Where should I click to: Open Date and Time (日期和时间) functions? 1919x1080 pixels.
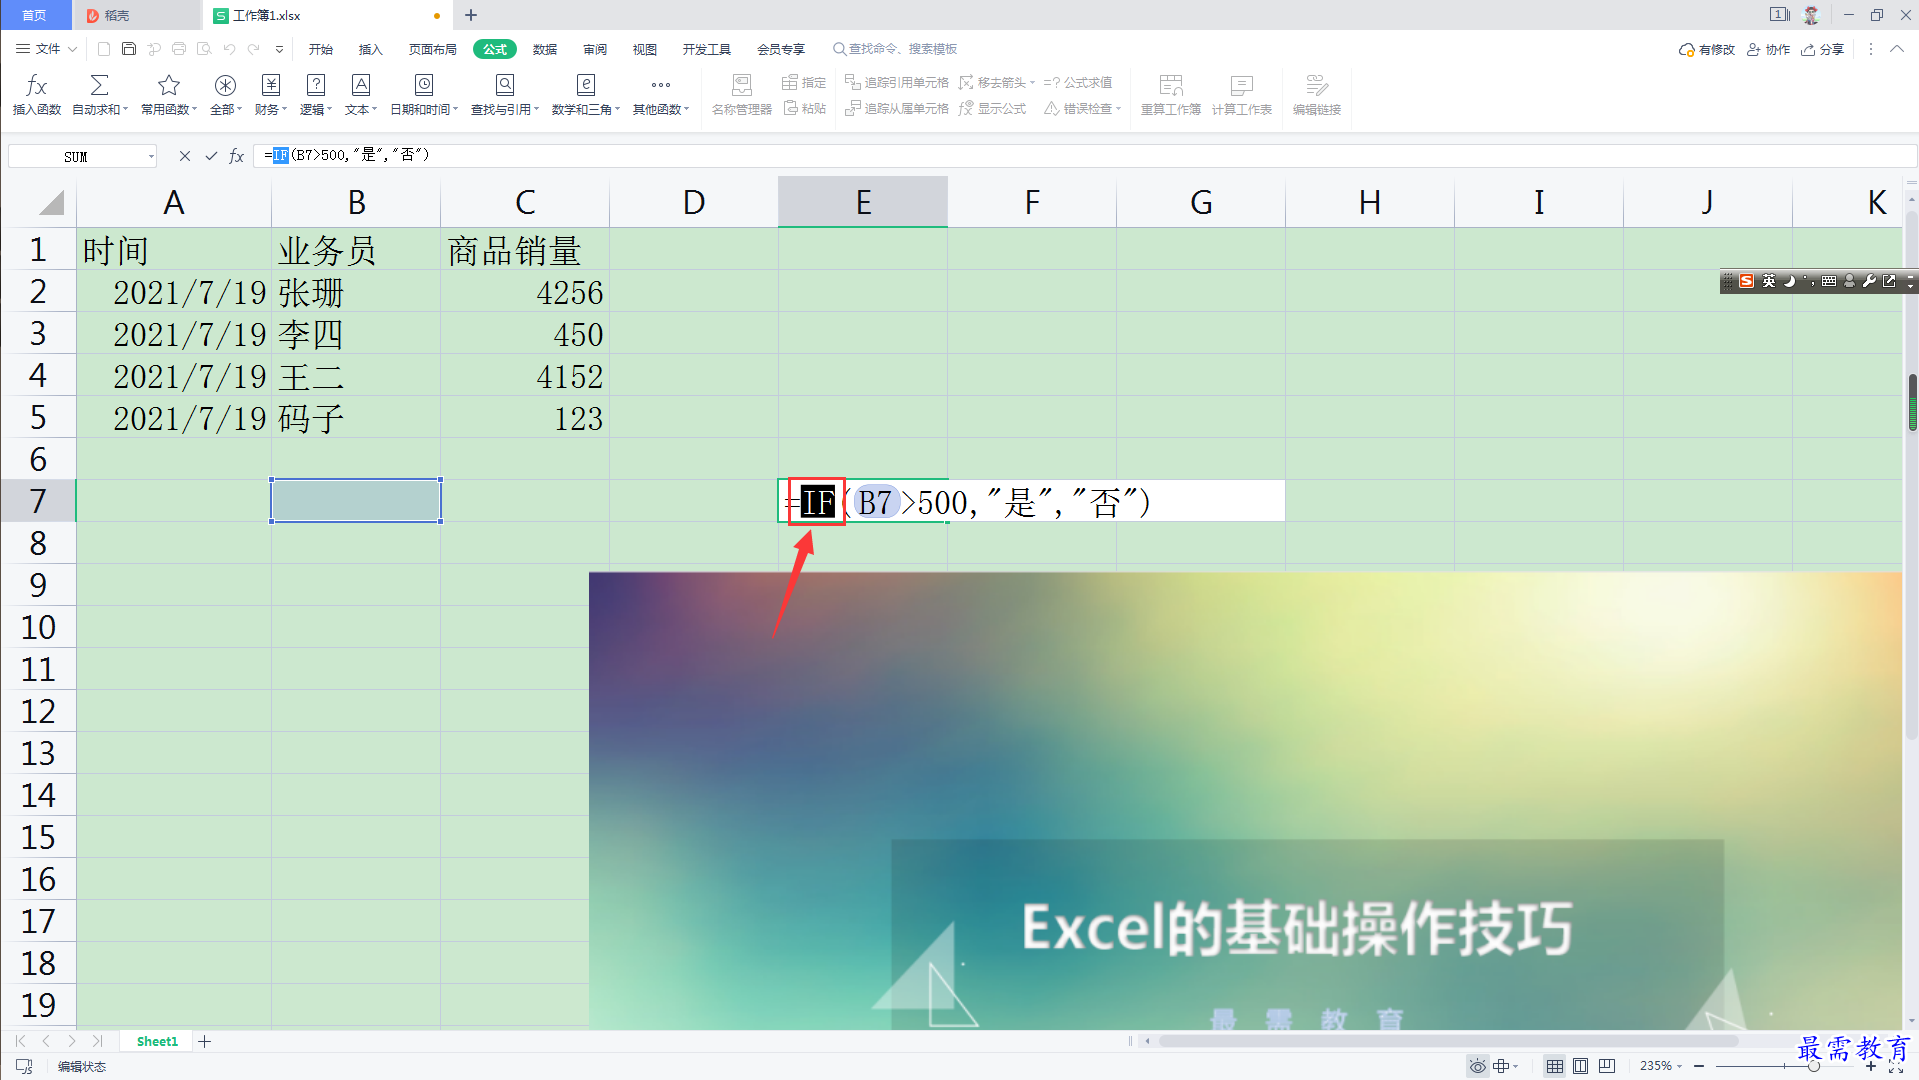424,95
